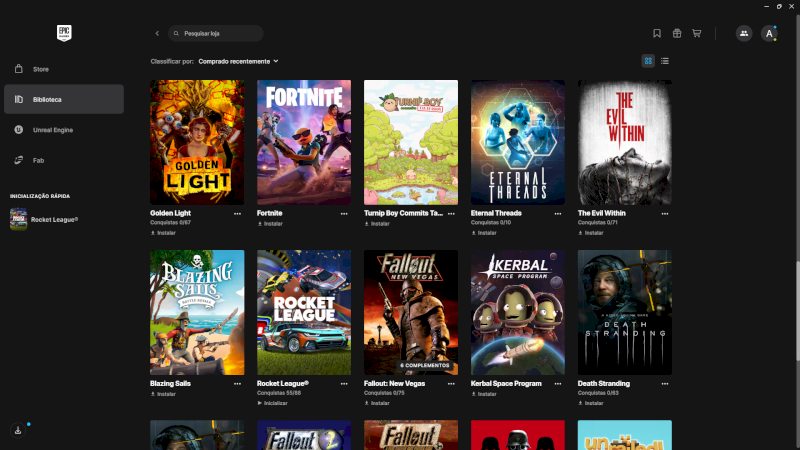Click the 6 Complementos badge
800x450 pixels.
[x=424, y=365]
